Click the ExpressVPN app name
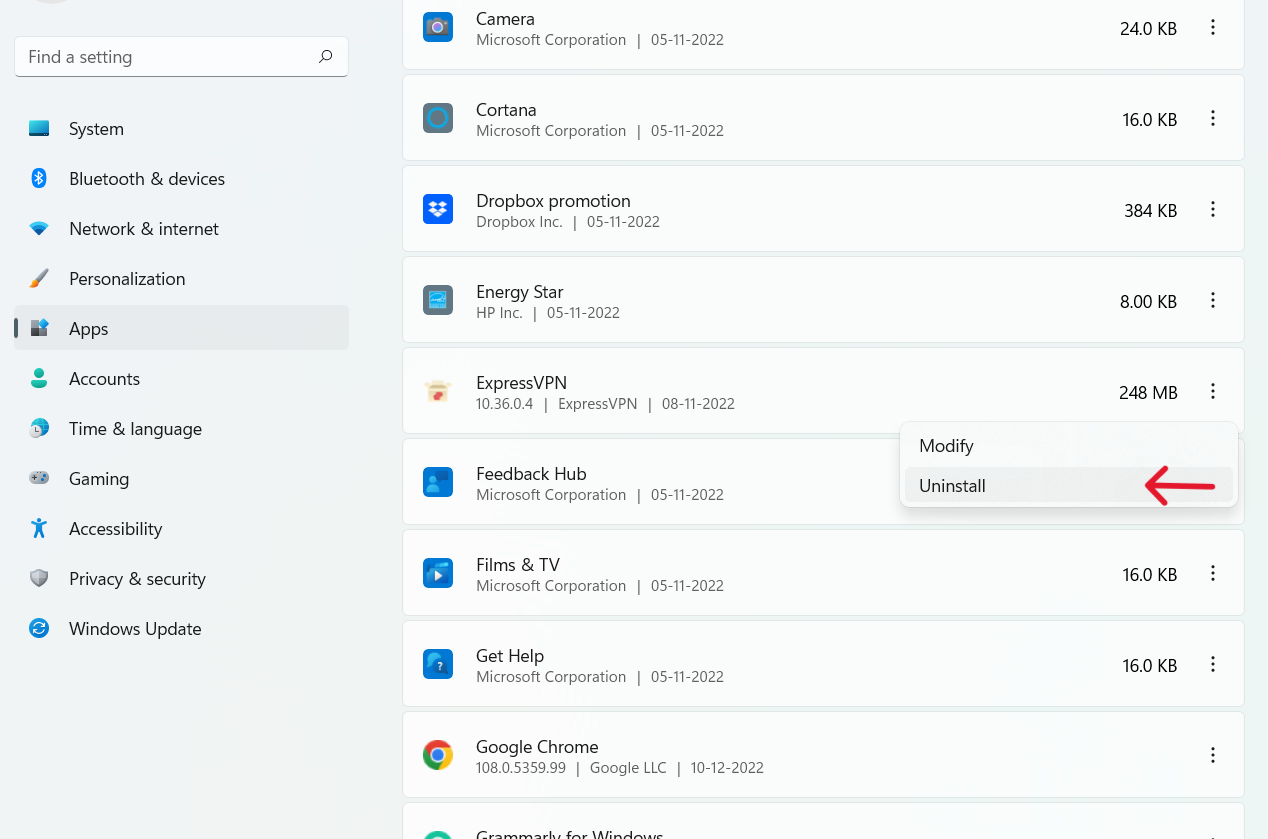 click(x=521, y=383)
